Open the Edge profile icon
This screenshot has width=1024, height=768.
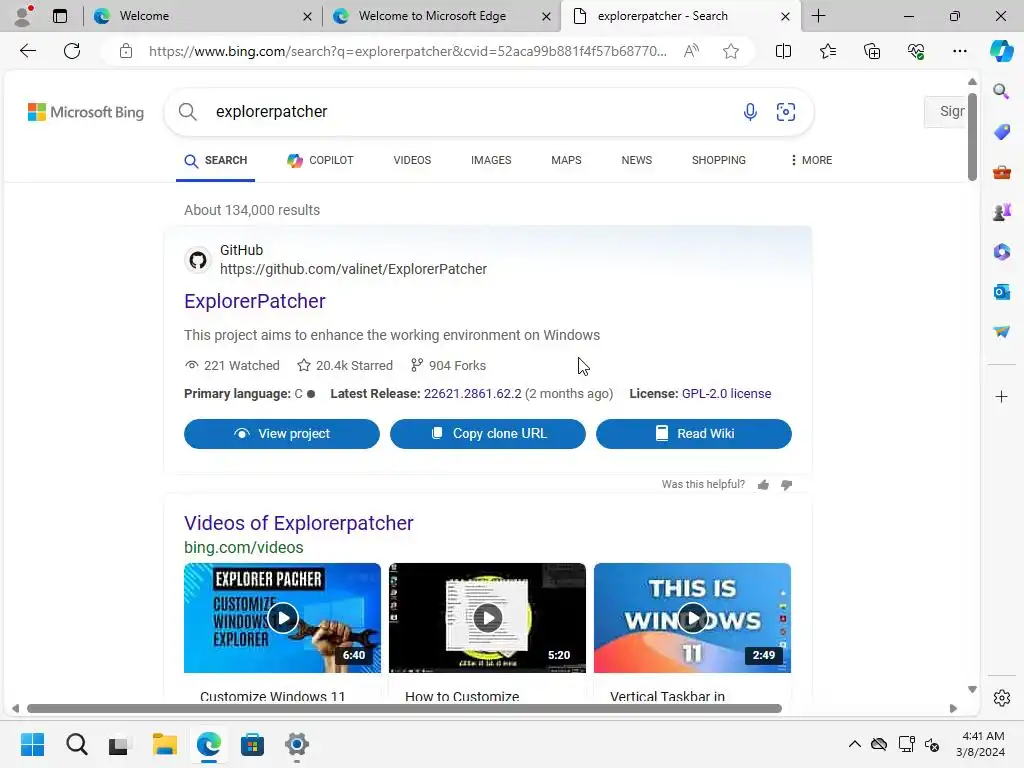[23, 16]
